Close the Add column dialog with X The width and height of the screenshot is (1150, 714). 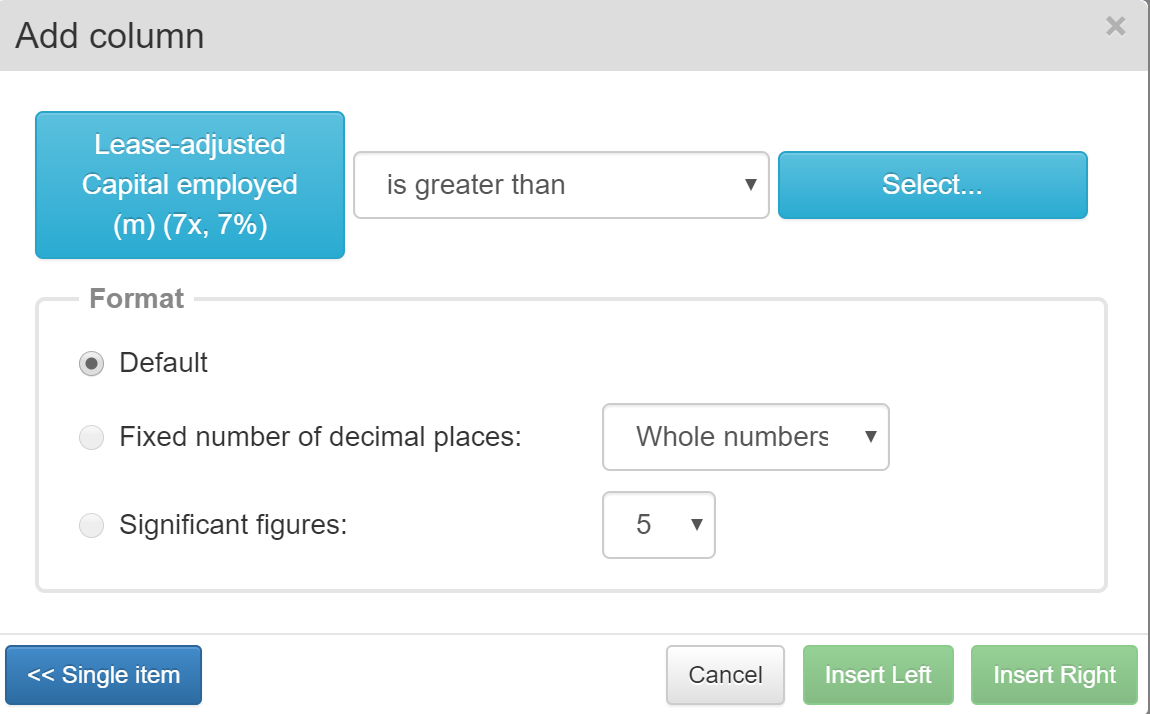coord(1116,26)
